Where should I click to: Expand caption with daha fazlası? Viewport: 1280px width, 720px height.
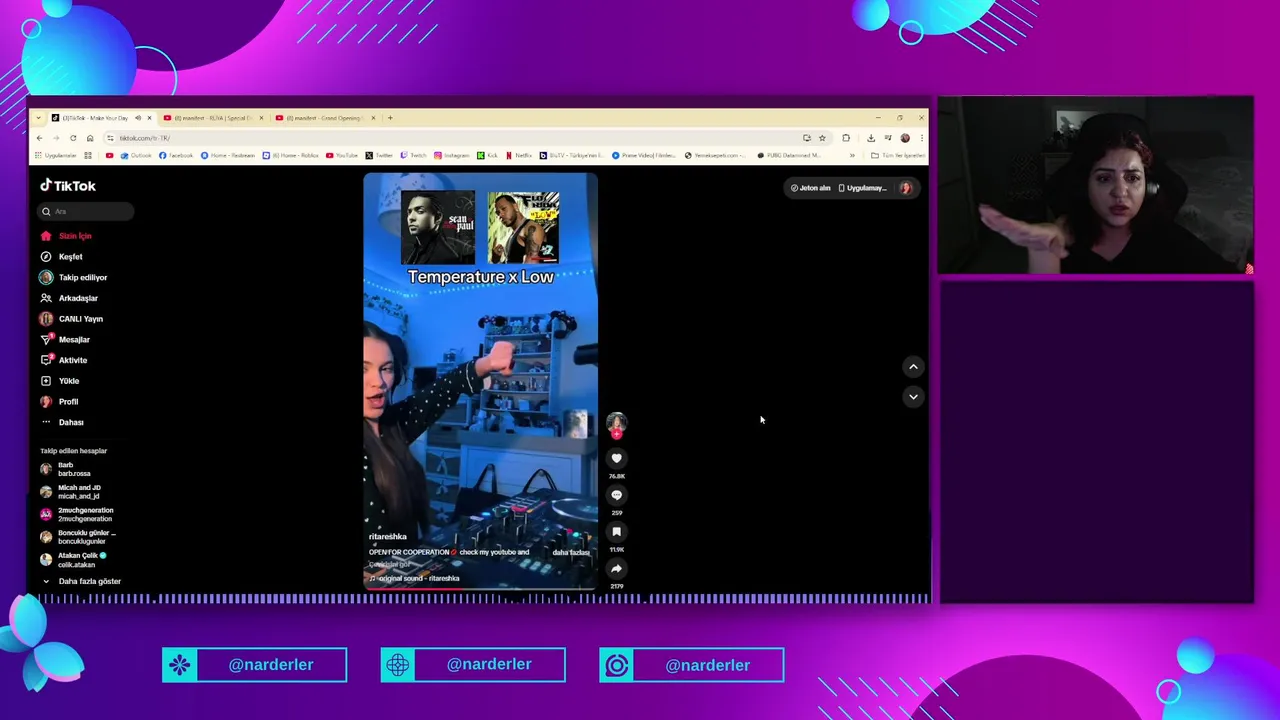(x=571, y=552)
